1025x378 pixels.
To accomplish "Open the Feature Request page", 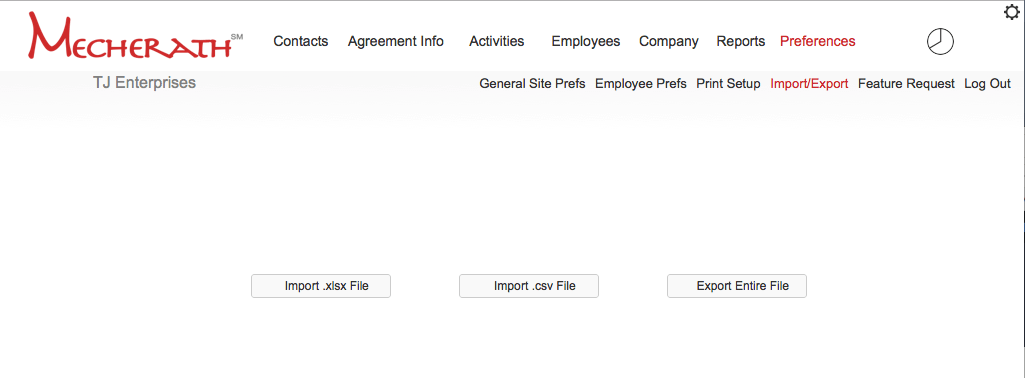I will (906, 84).
